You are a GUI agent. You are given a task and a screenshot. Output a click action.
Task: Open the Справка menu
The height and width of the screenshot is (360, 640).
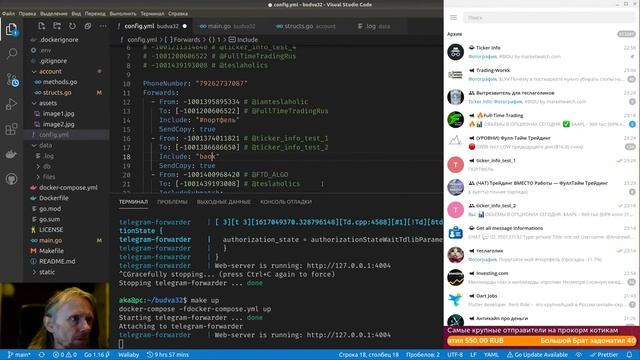178,13
